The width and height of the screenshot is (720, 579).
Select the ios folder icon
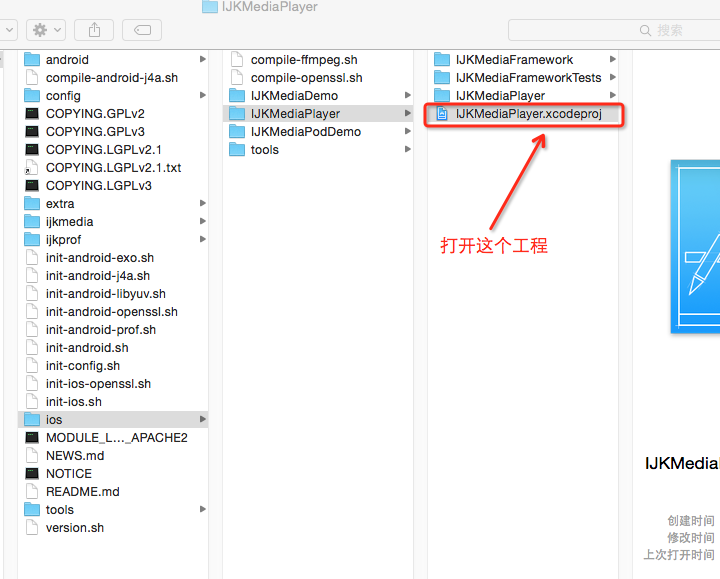pyautogui.click(x=32, y=419)
